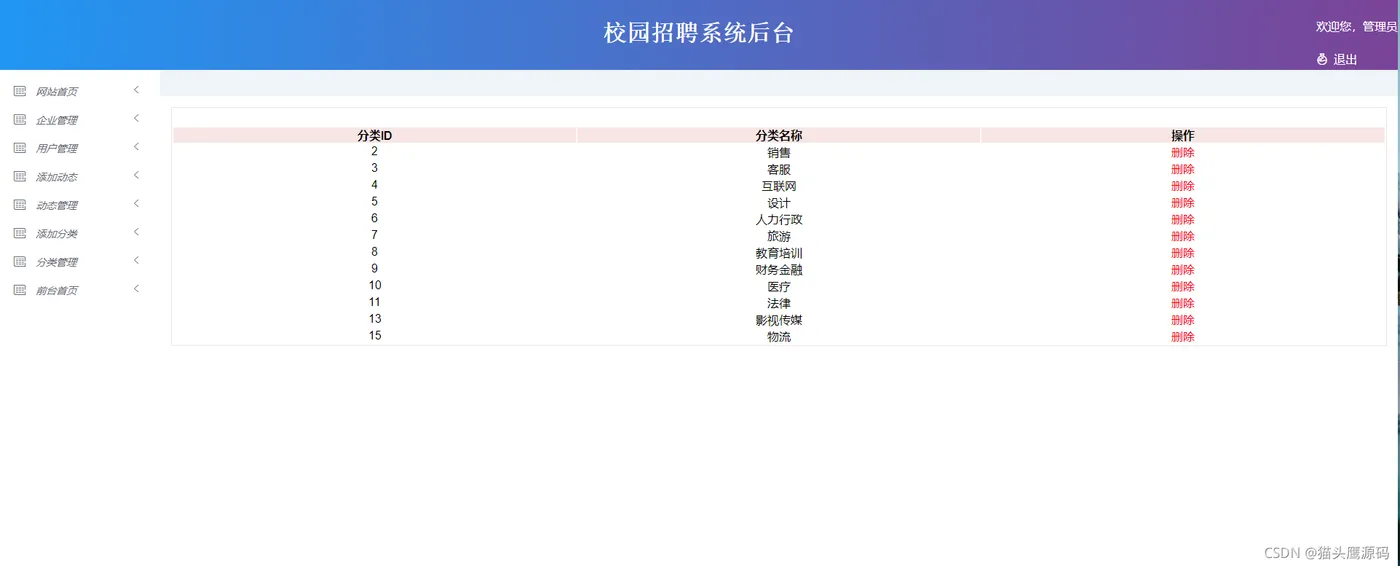Screen dimensions: 1400x566
Task: Go to 分类管理 in the sidebar
Action: pyautogui.click(x=57, y=262)
